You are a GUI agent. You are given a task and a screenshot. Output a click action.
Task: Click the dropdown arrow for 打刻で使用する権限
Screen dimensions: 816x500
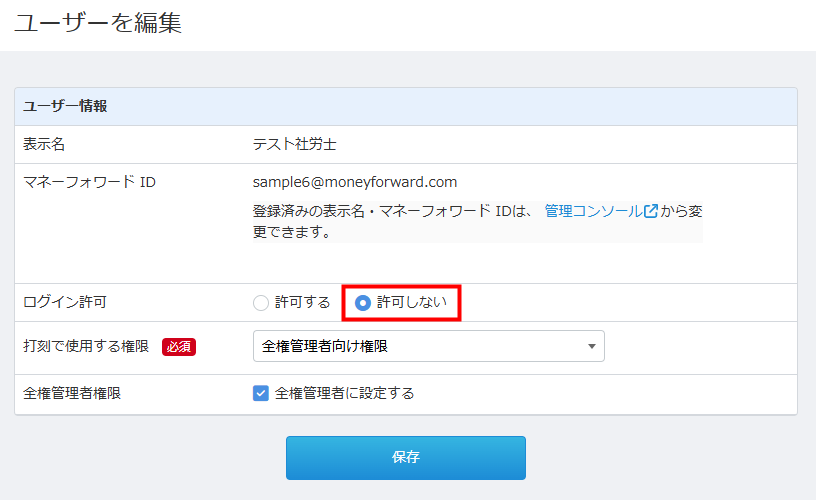tap(592, 346)
